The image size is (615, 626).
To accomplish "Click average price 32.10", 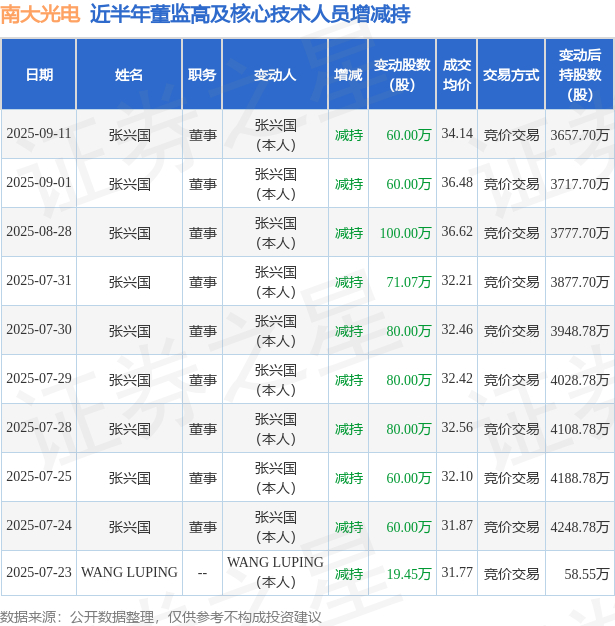I will (x=457, y=476).
